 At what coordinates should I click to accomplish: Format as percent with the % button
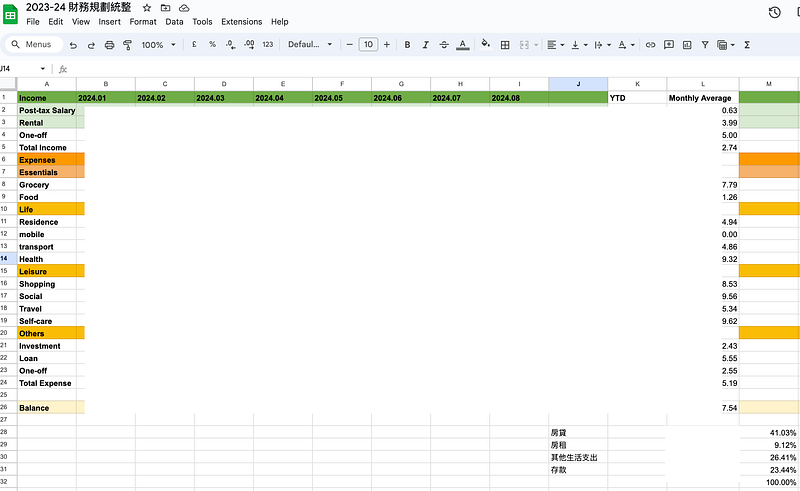[212, 45]
